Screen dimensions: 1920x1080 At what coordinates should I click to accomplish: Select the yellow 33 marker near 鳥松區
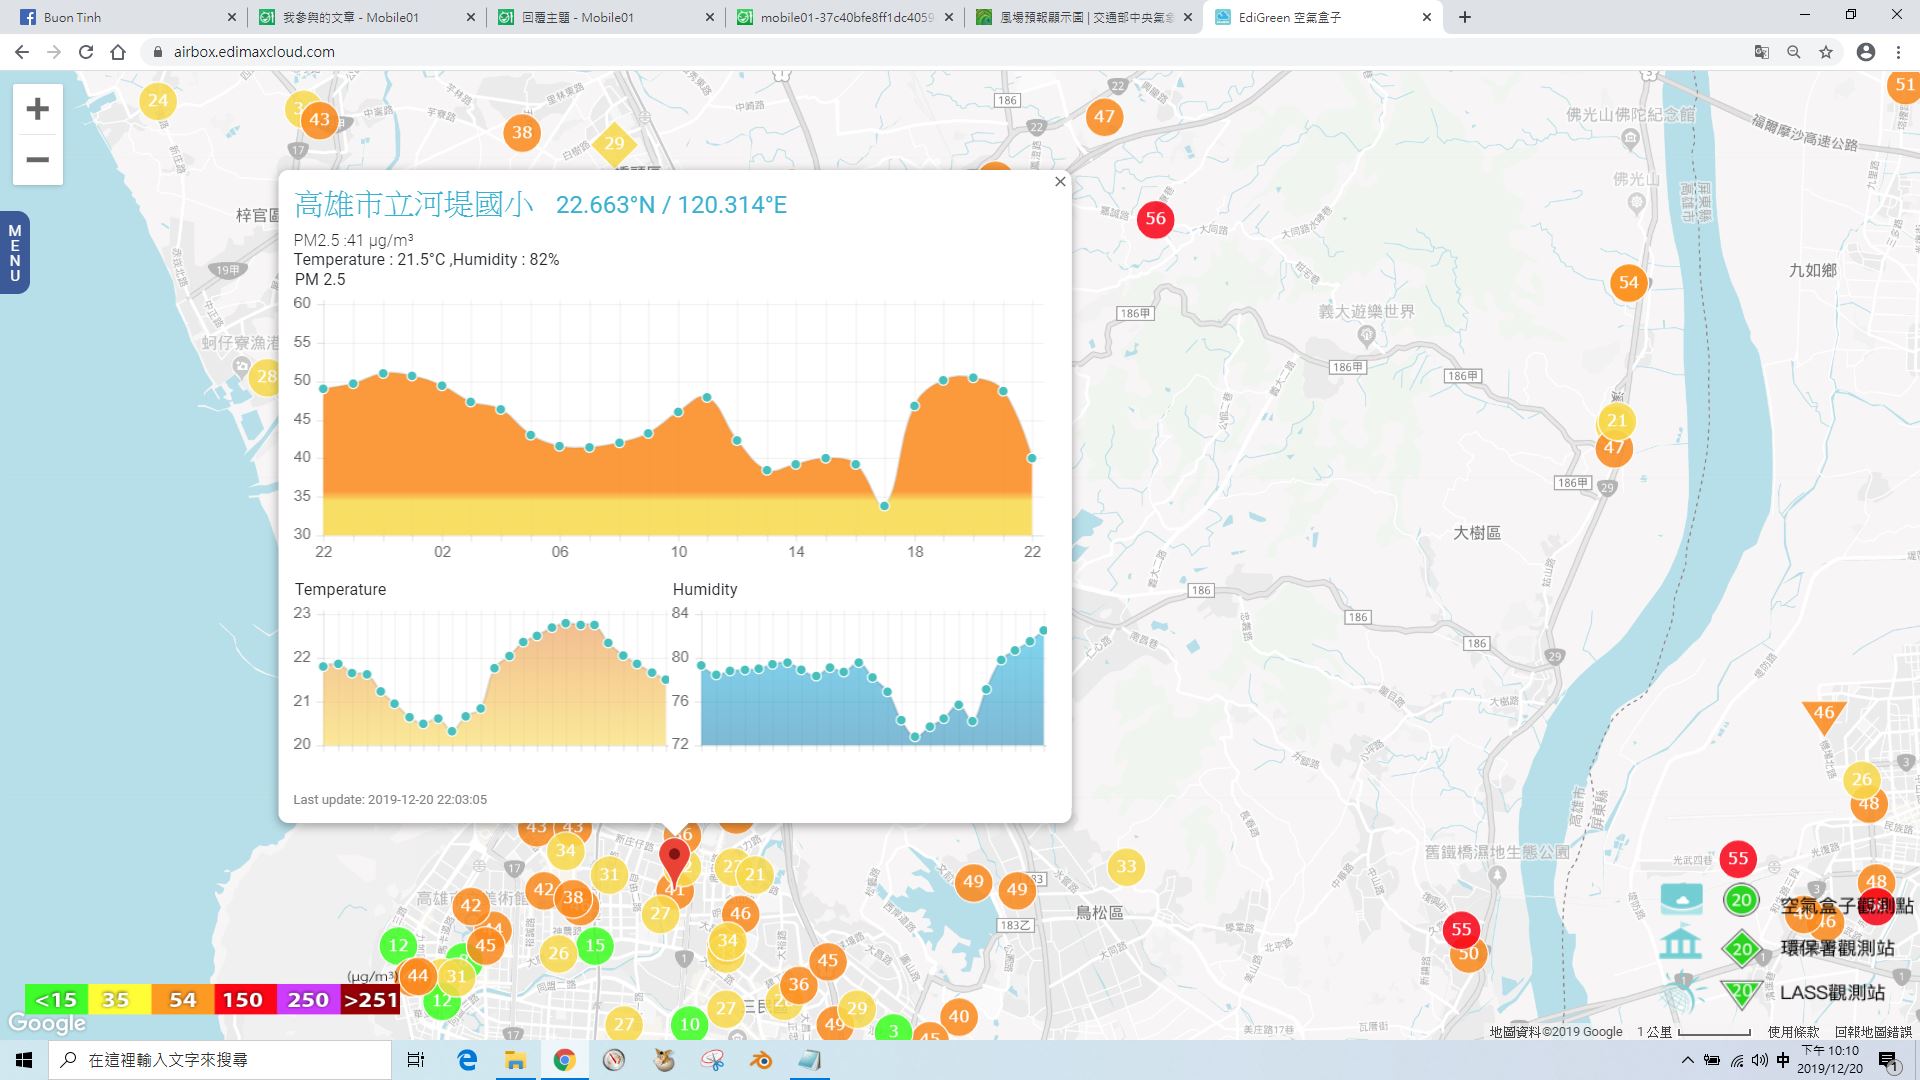[x=1126, y=867]
